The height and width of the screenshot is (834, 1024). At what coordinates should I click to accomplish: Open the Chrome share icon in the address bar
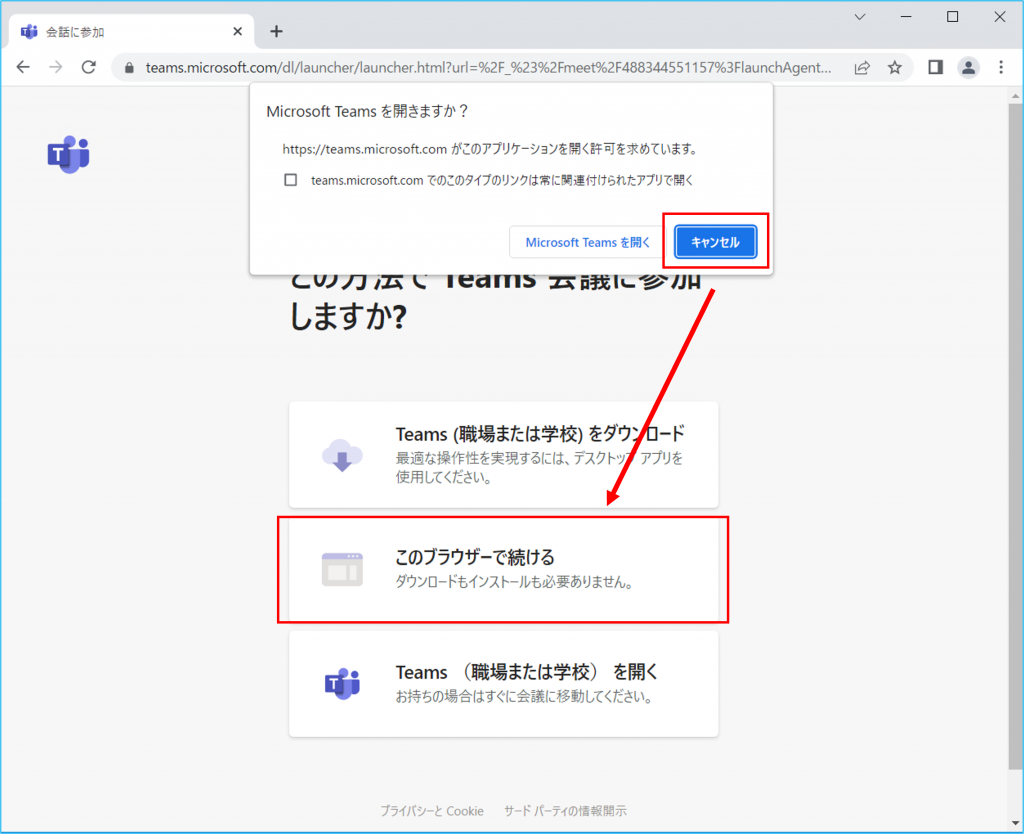click(x=862, y=67)
